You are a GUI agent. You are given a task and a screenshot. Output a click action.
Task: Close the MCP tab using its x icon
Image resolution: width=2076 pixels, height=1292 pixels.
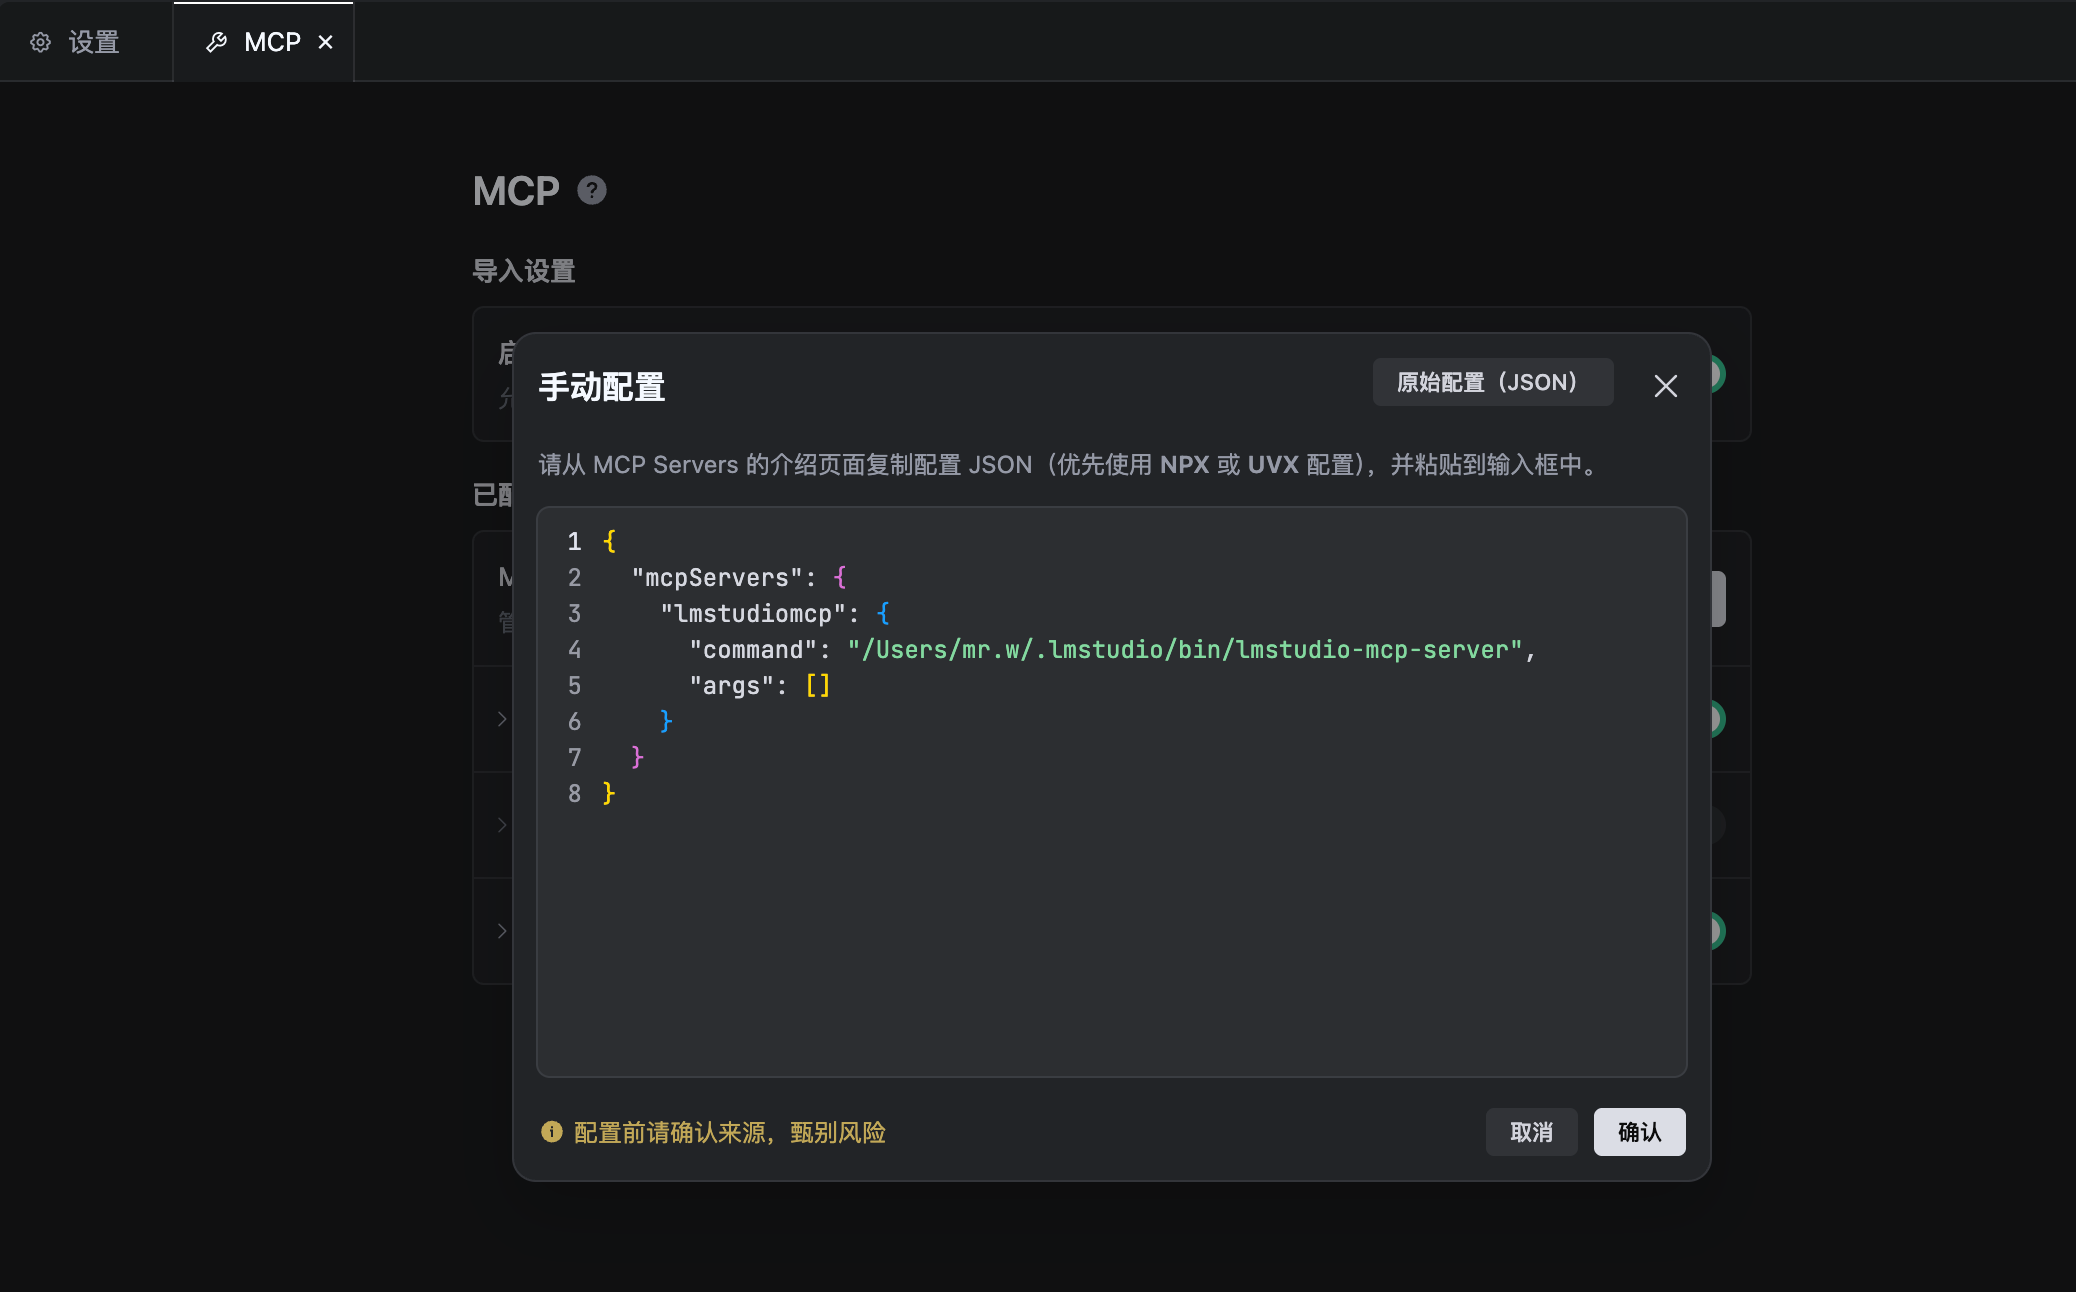click(325, 42)
